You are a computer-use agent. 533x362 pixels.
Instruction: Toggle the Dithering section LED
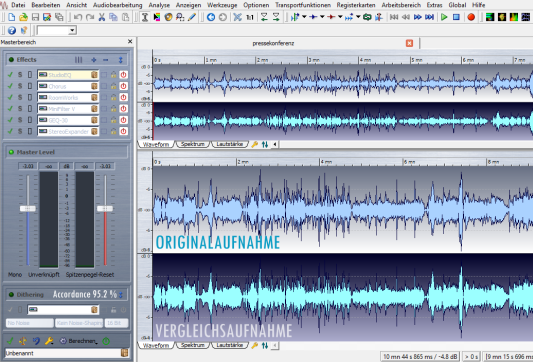click(x=11, y=295)
